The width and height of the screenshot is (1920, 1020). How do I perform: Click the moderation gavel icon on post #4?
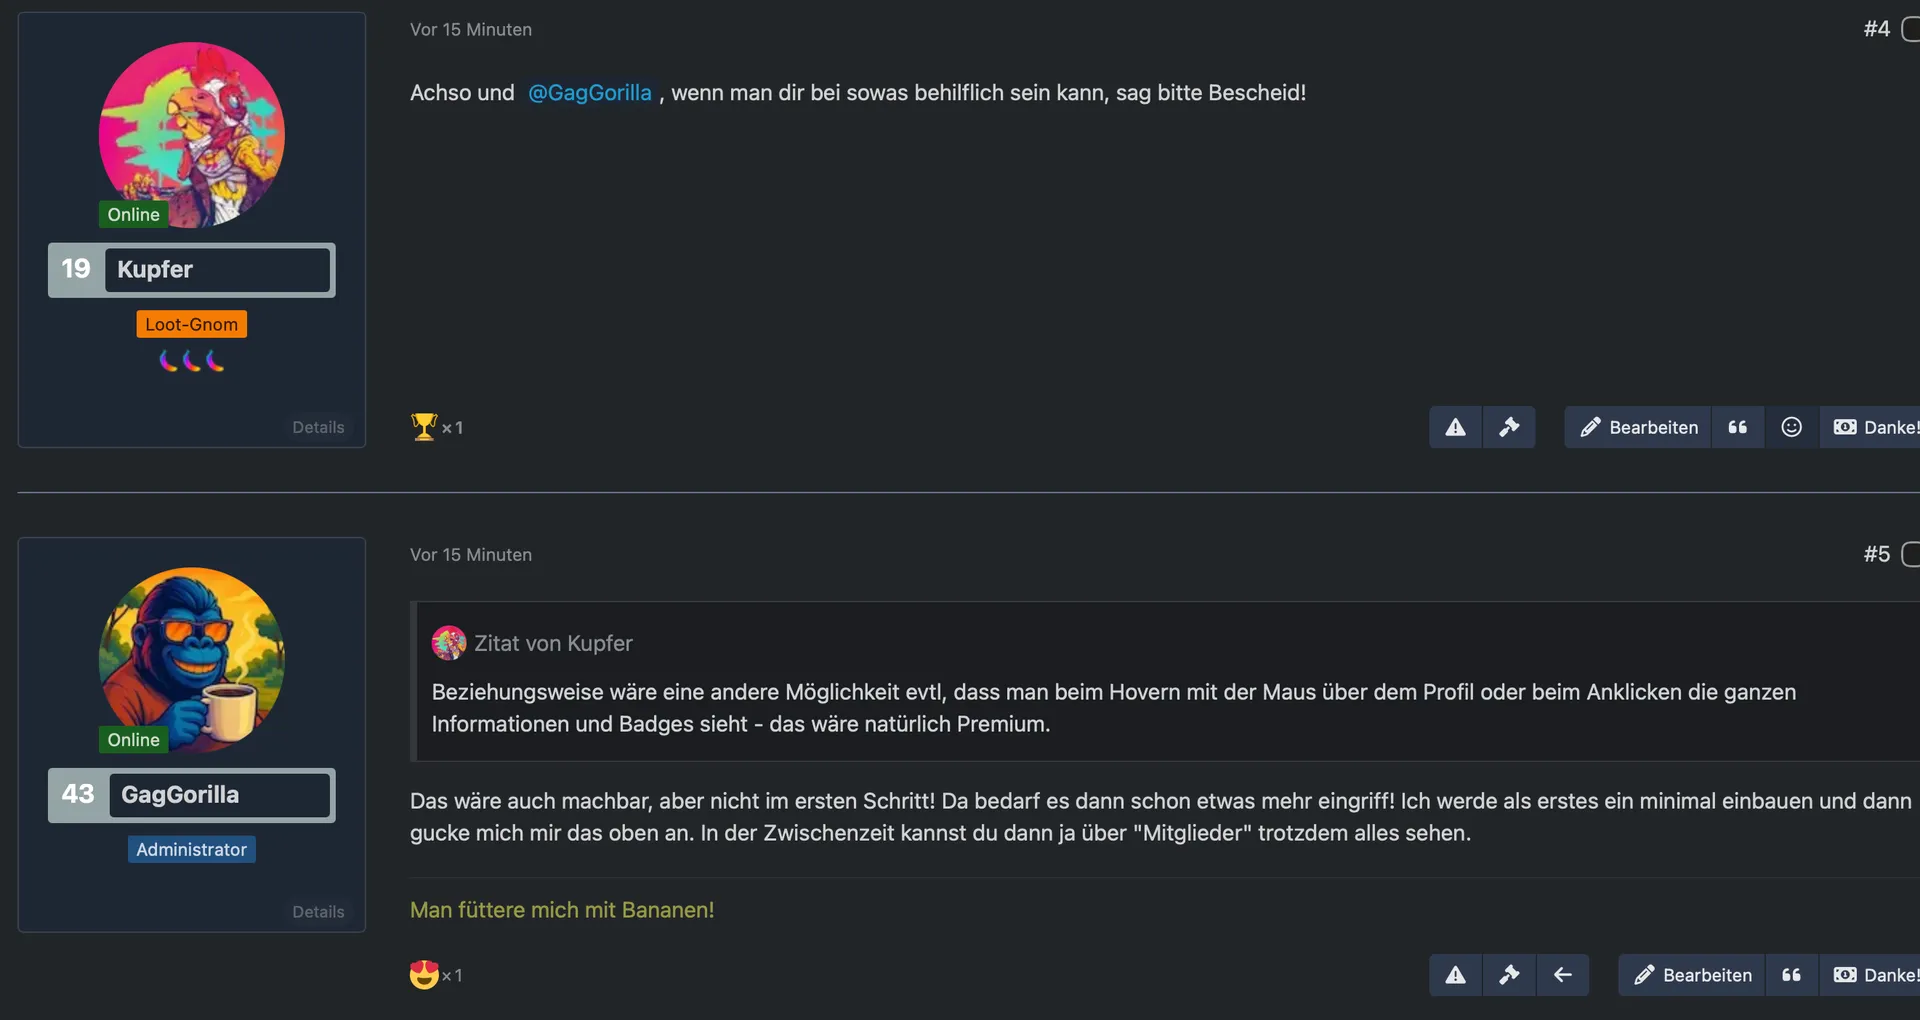pyautogui.click(x=1509, y=428)
